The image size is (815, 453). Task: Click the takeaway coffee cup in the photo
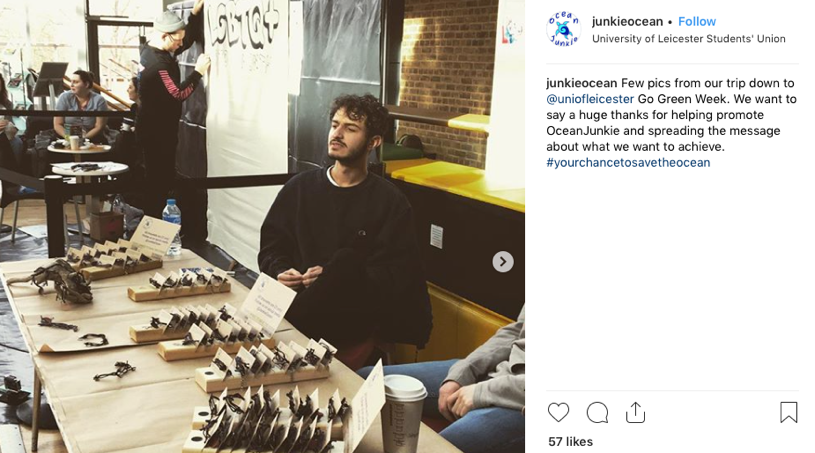(x=403, y=413)
